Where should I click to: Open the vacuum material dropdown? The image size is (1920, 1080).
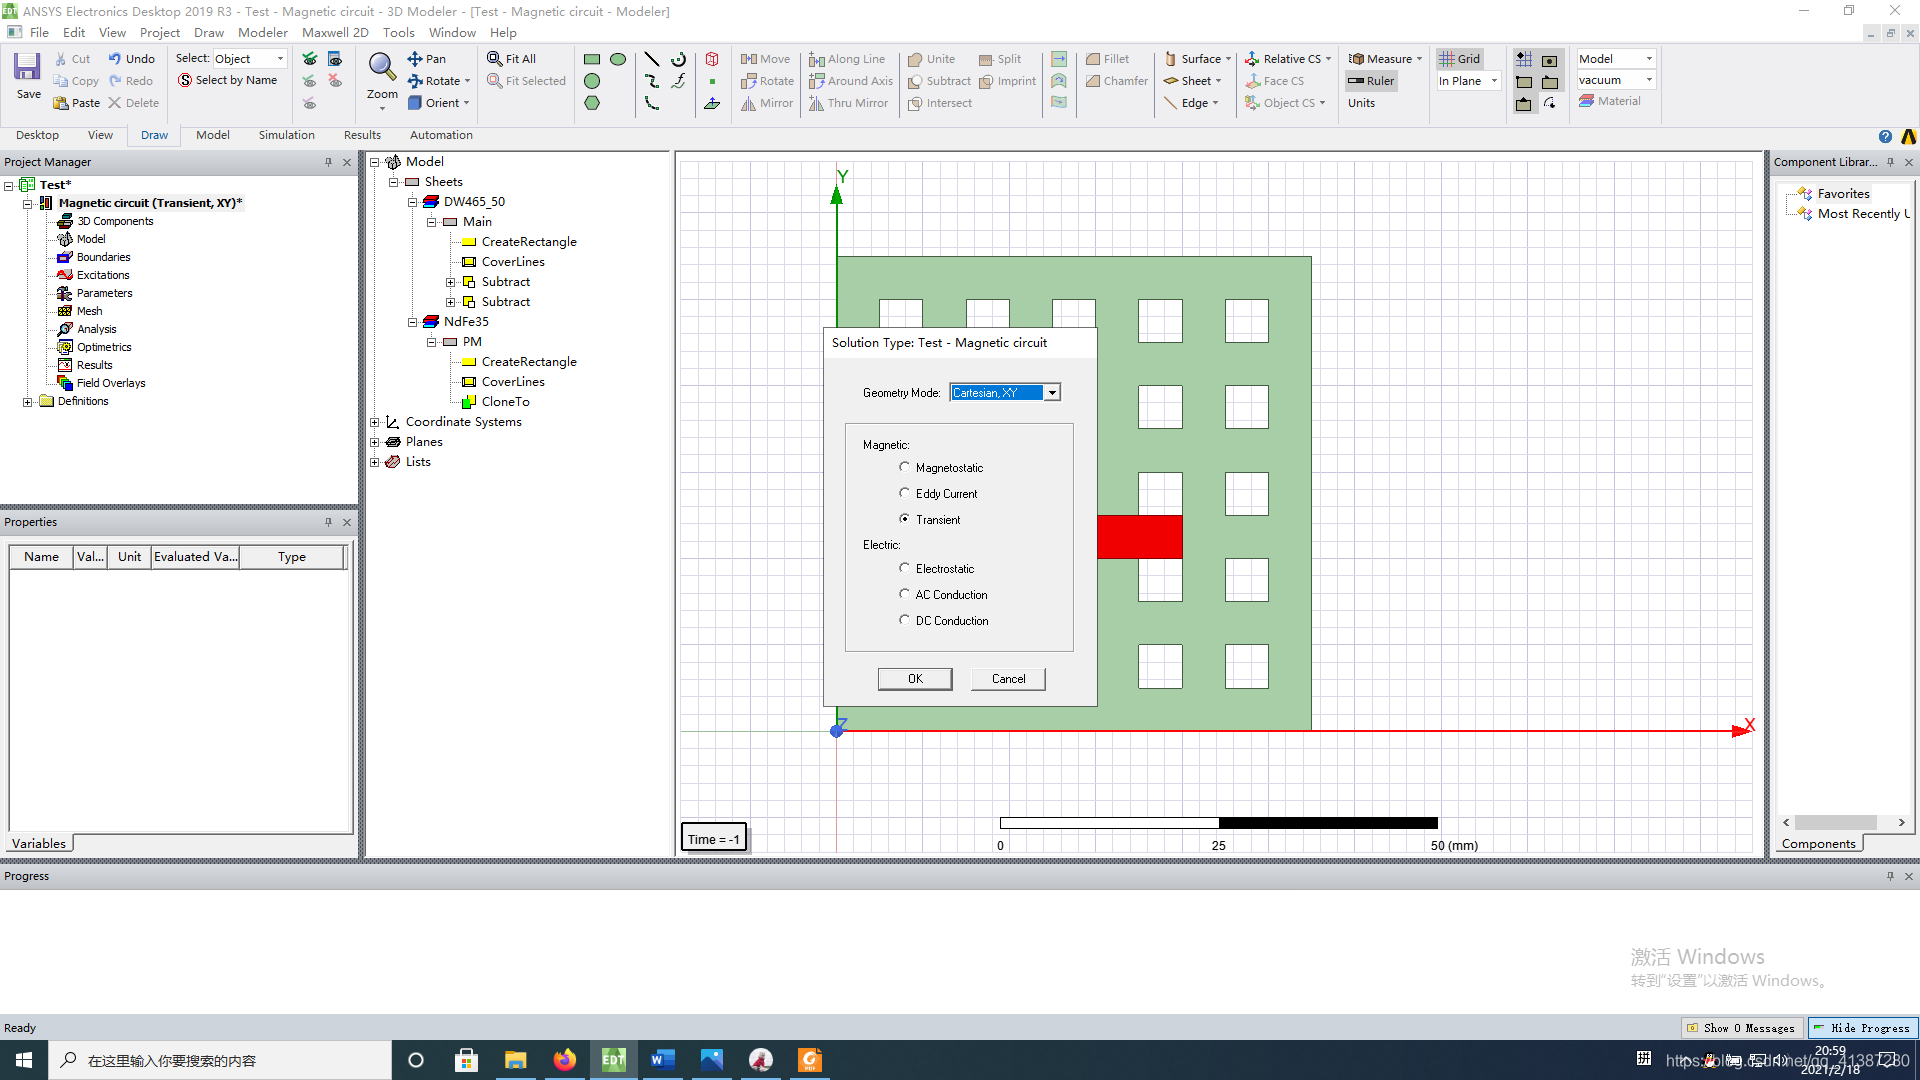point(1649,80)
